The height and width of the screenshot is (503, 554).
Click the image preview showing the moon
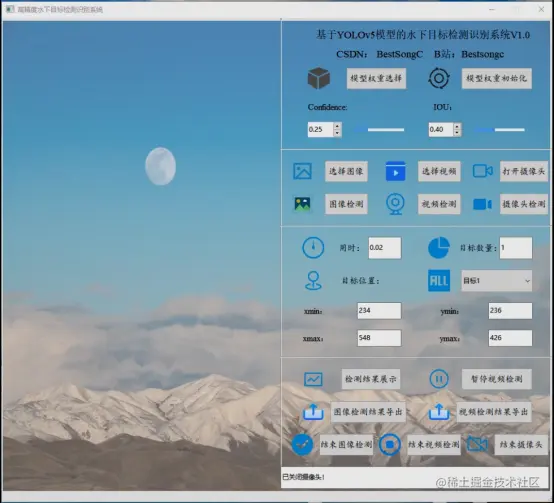click(x=142, y=255)
